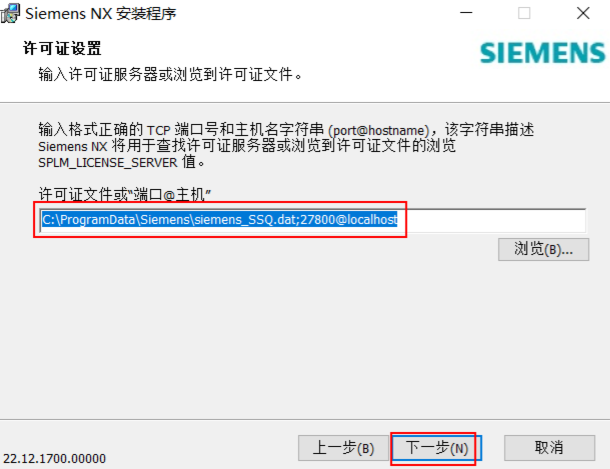Click the 许可证文件或“端口@主机” field label
The height and width of the screenshot is (469, 610).
coord(124,194)
